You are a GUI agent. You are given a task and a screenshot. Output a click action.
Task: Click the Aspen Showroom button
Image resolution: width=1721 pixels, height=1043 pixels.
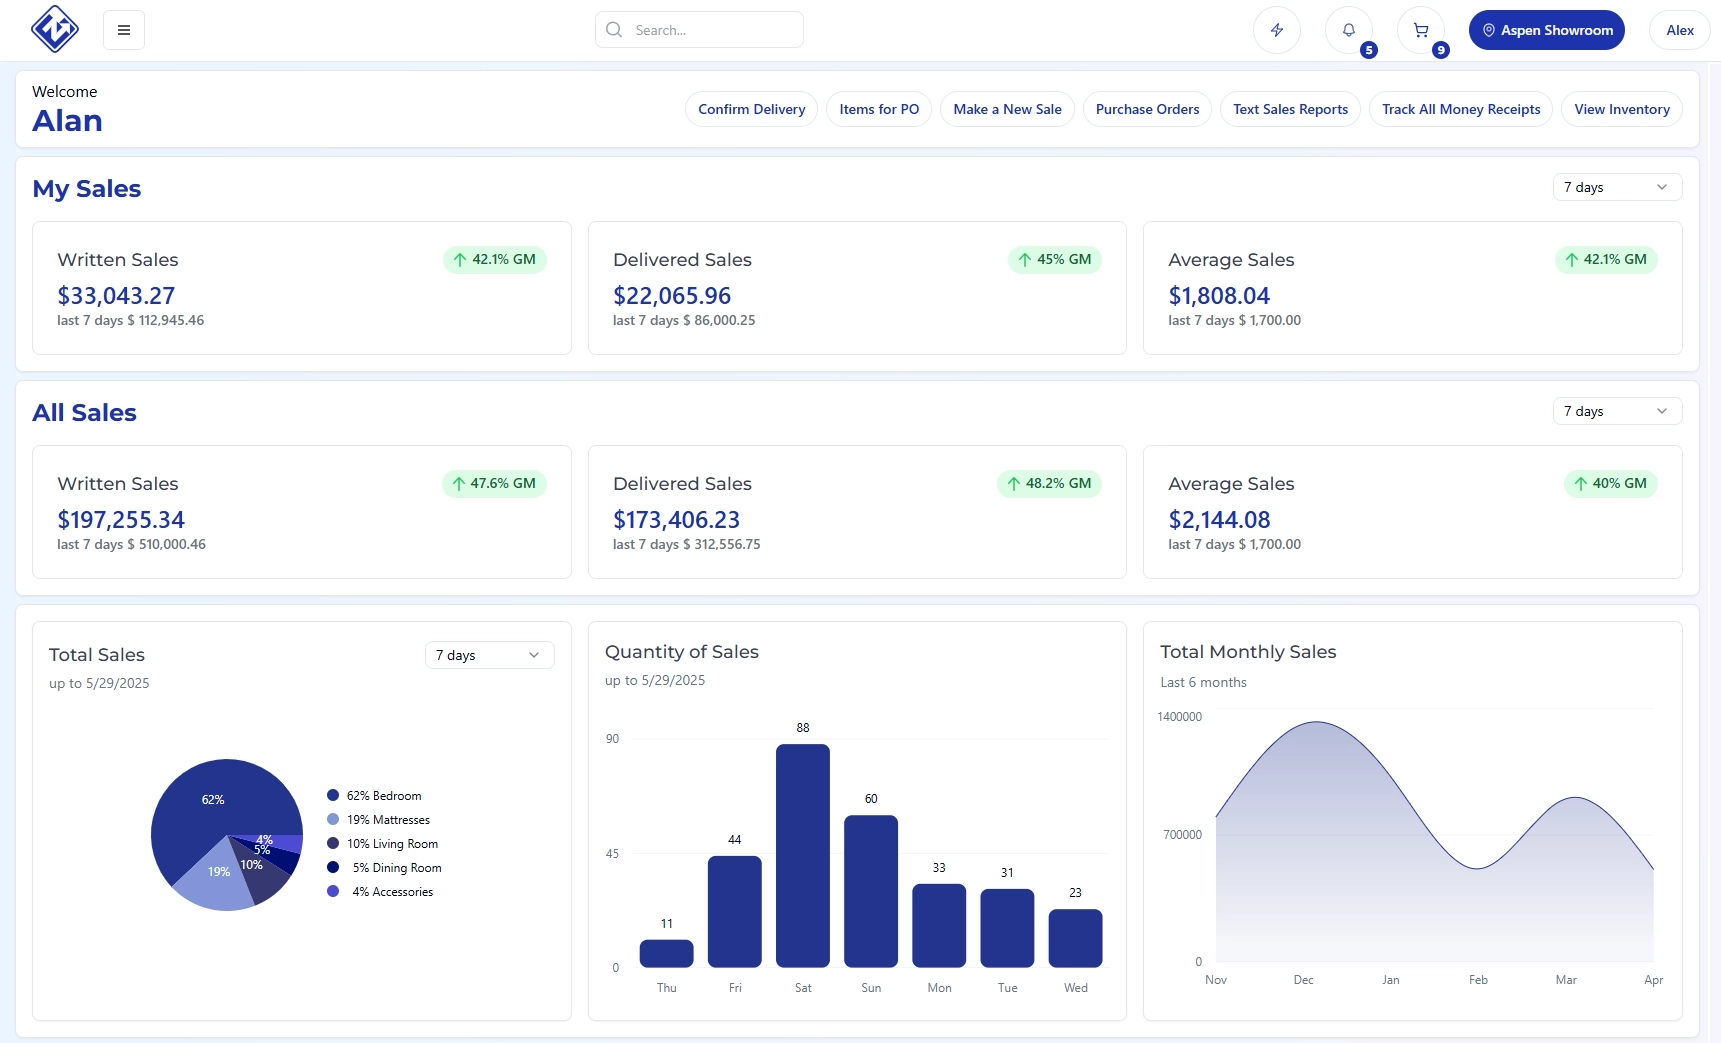click(1546, 30)
